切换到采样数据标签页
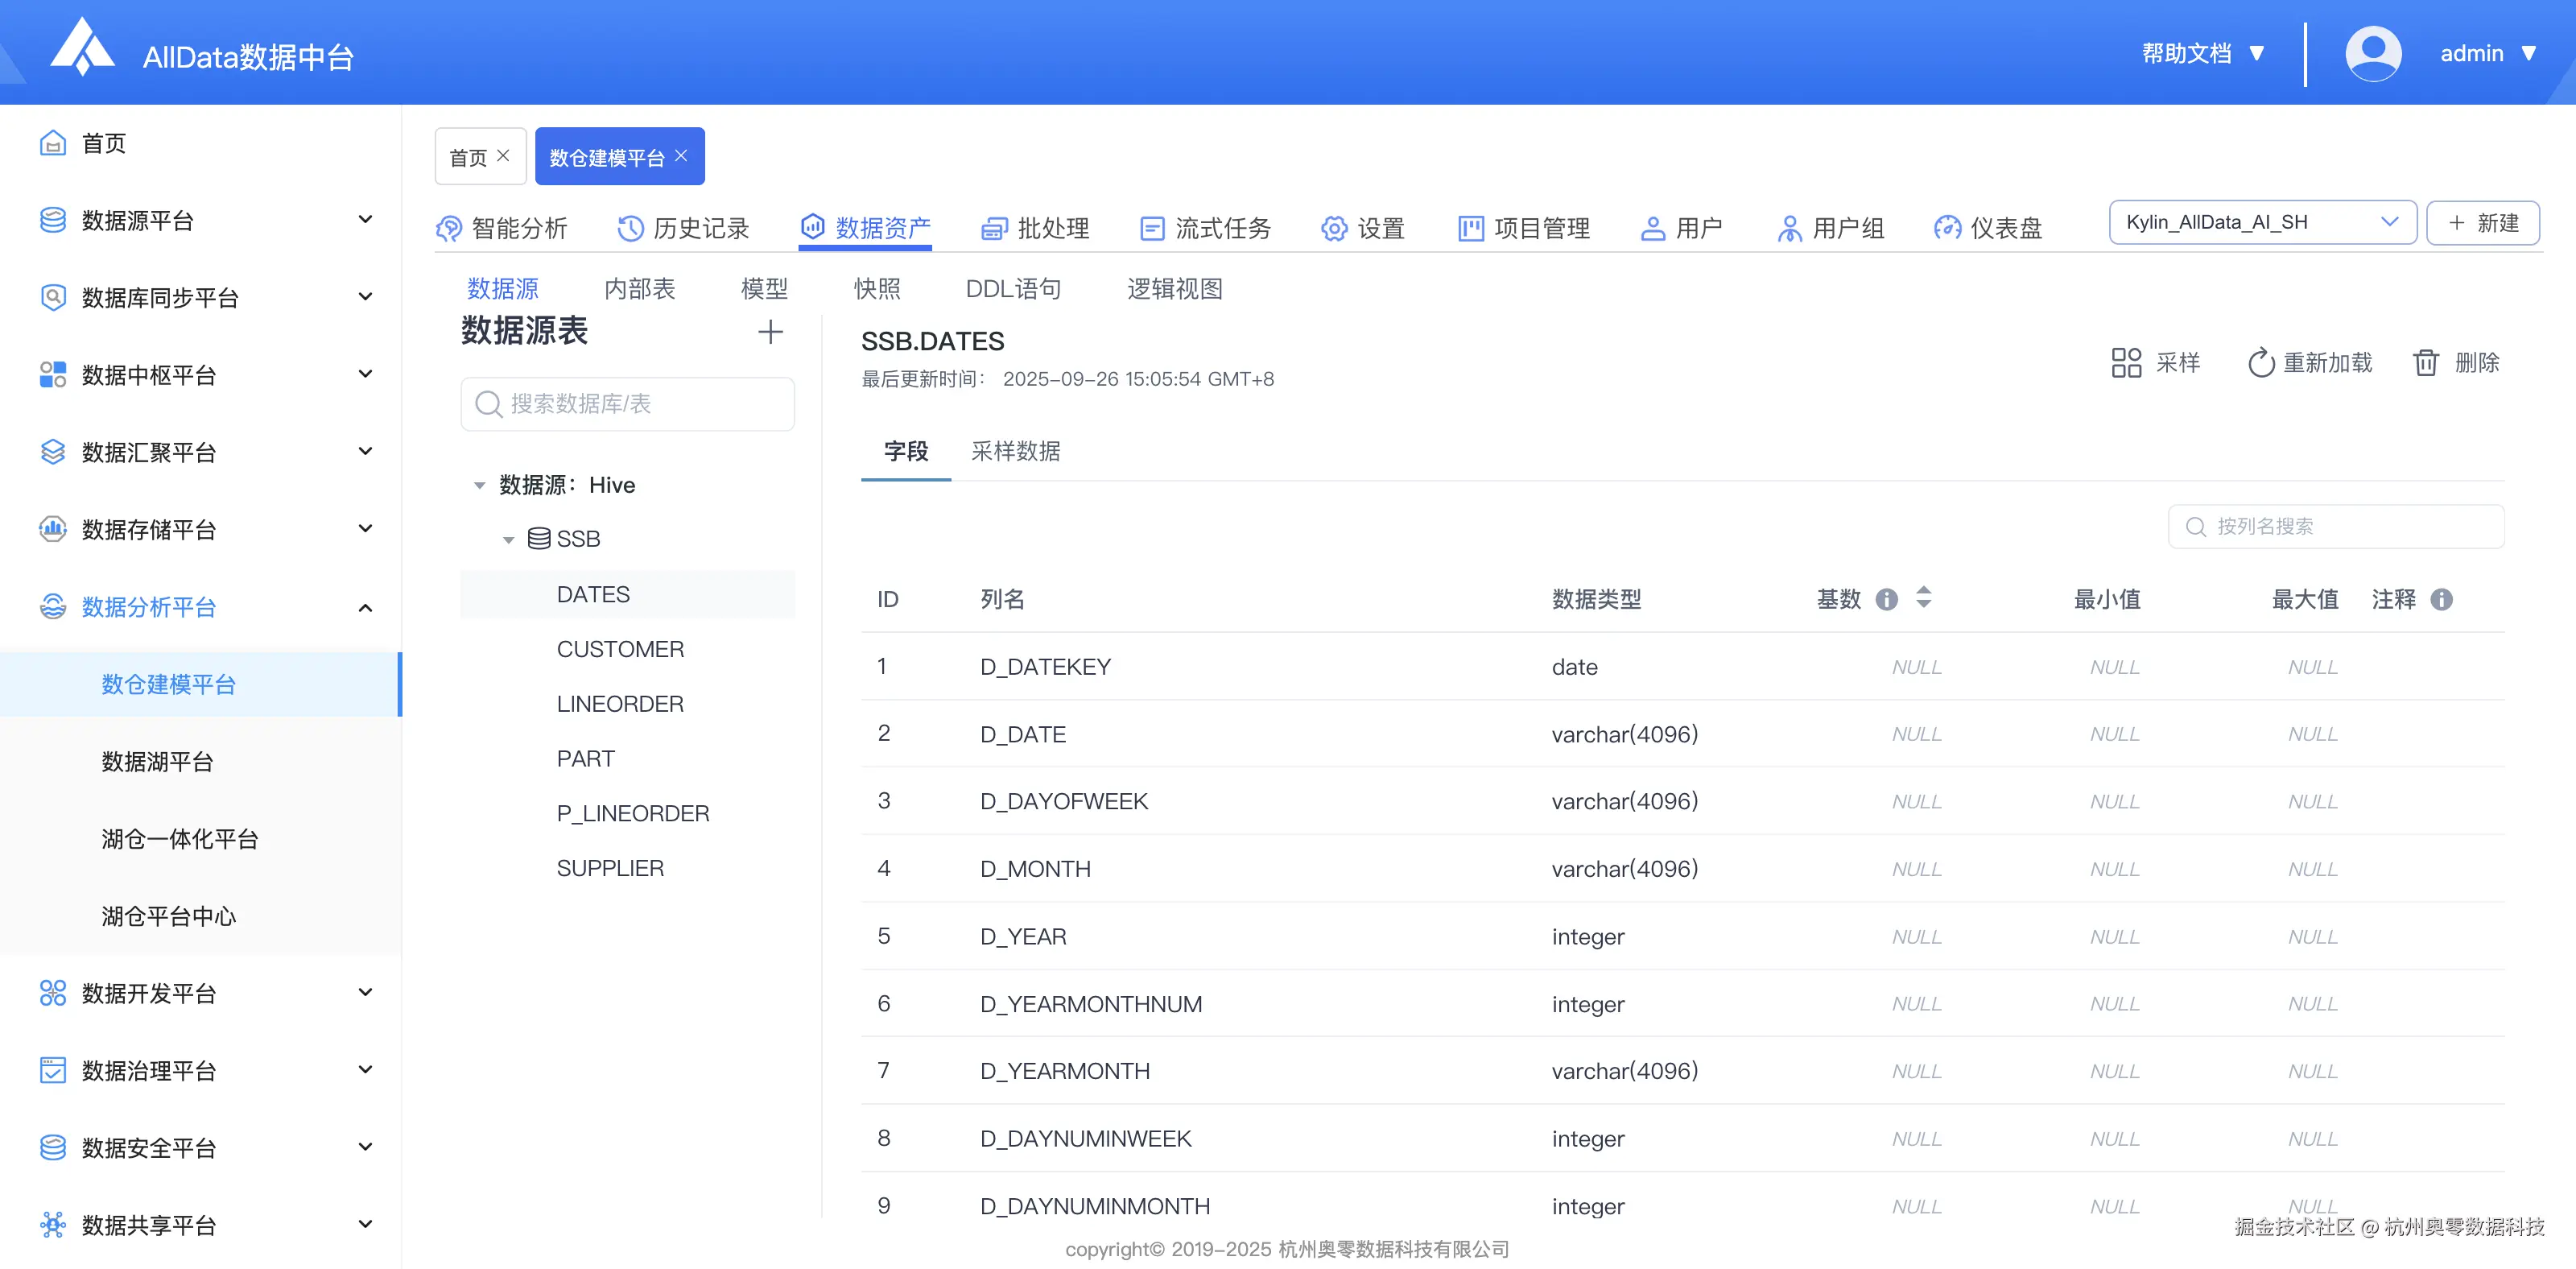Viewport: 2576px width, 1269px height. point(1015,452)
